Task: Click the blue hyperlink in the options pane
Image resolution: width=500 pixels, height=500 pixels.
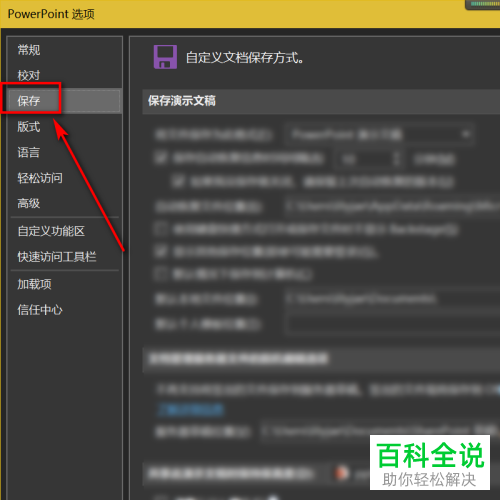Action: pos(191,410)
